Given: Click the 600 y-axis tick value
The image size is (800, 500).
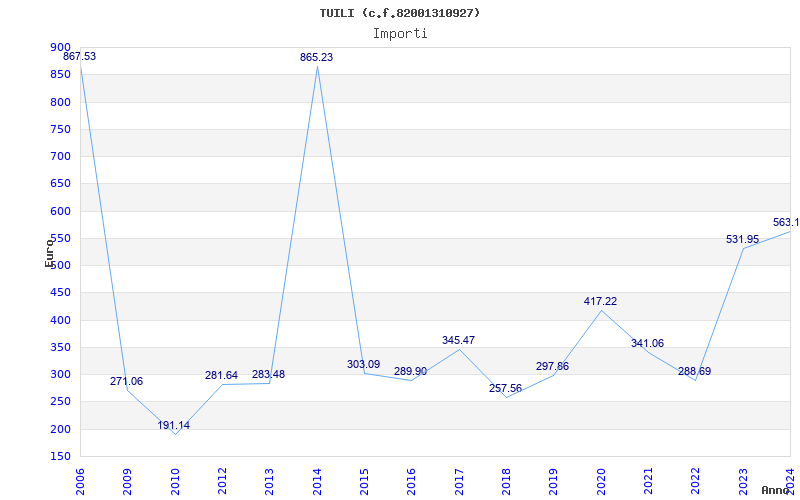Looking at the screenshot, I should tap(60, 211).
